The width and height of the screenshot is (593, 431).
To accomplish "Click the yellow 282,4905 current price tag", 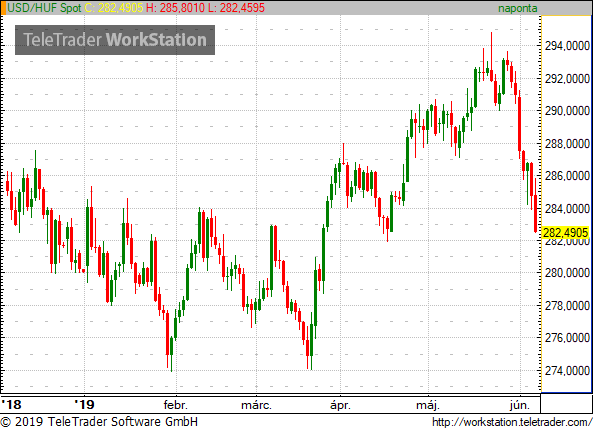I will click(x=565, y=233).
